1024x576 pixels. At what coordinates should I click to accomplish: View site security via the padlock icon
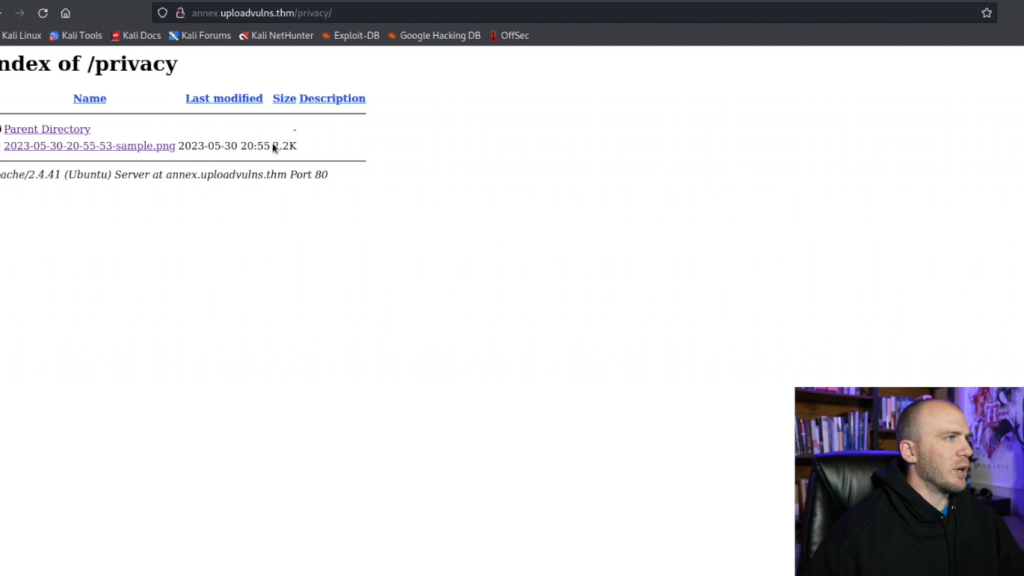click(x=180, y=13)
